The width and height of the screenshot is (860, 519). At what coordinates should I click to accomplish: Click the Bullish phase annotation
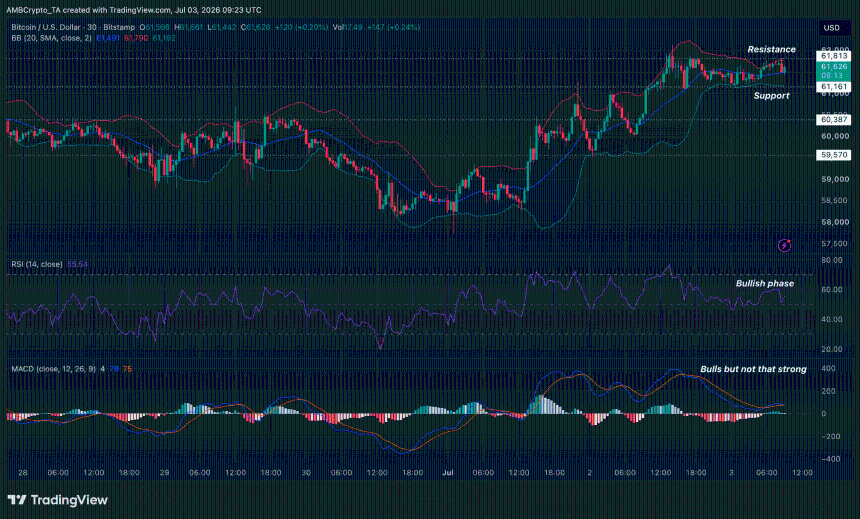pos(765,283)
